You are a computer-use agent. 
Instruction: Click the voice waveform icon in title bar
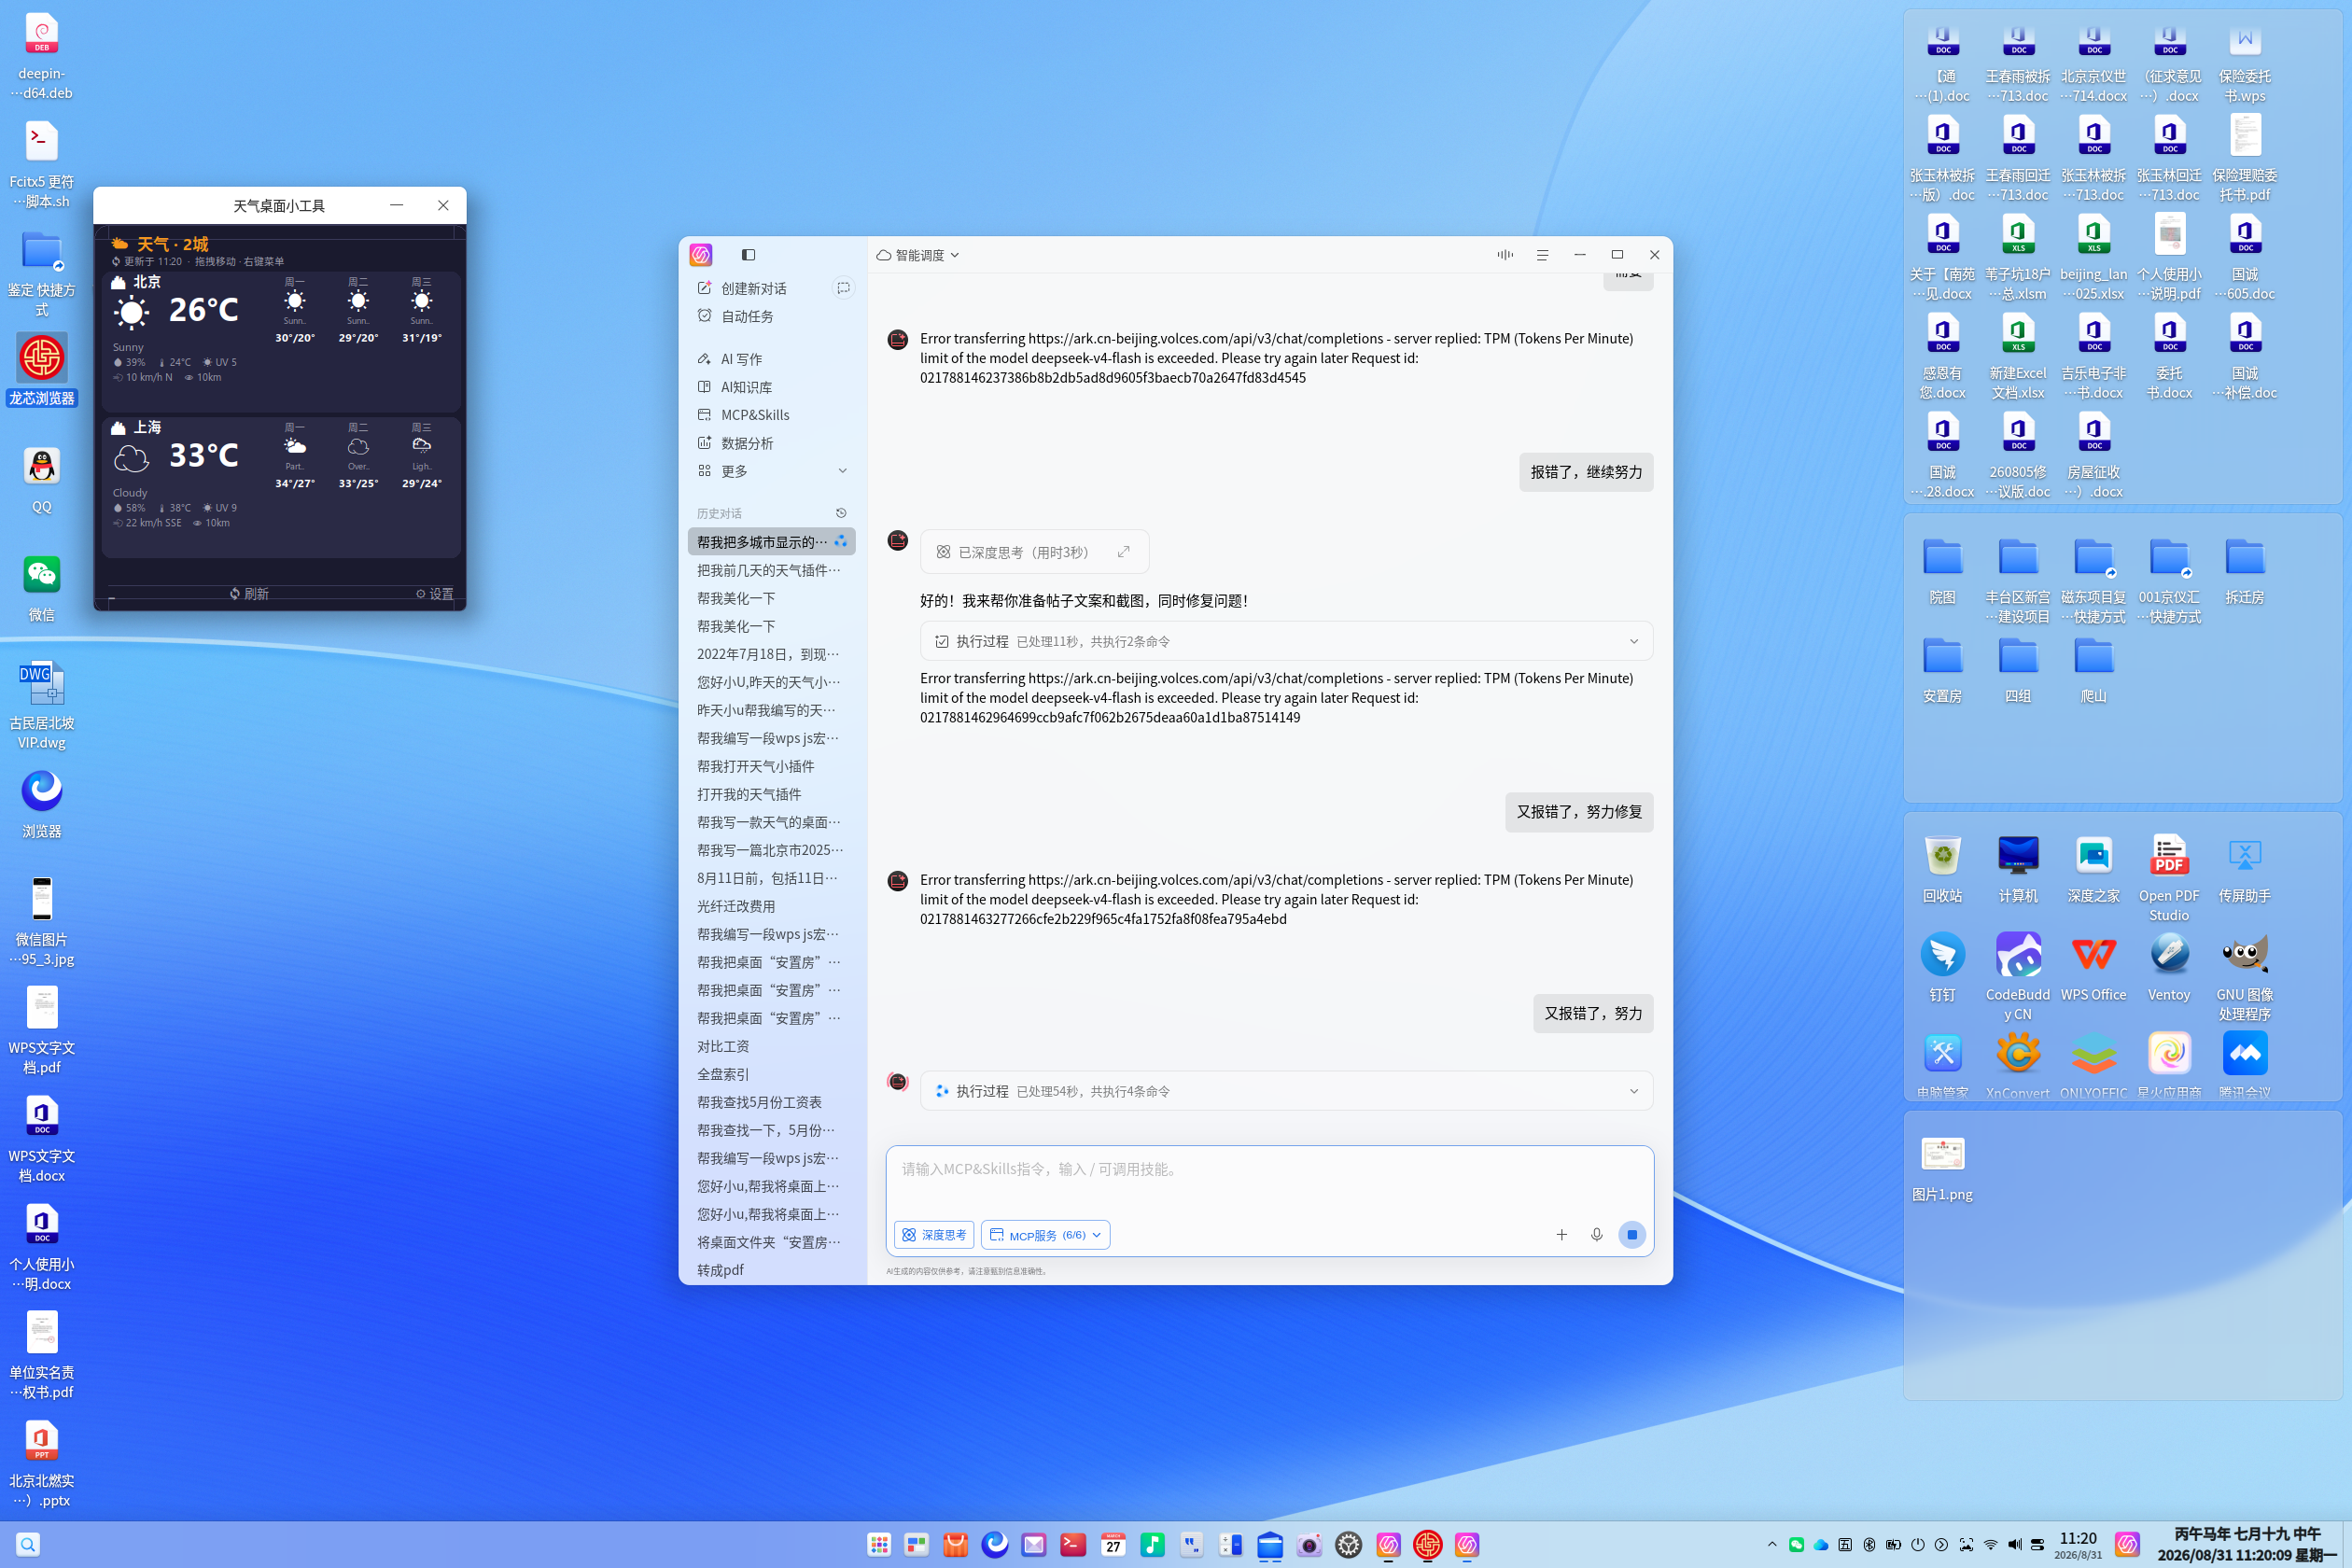pyautogui.click(x=1505, y=255)
